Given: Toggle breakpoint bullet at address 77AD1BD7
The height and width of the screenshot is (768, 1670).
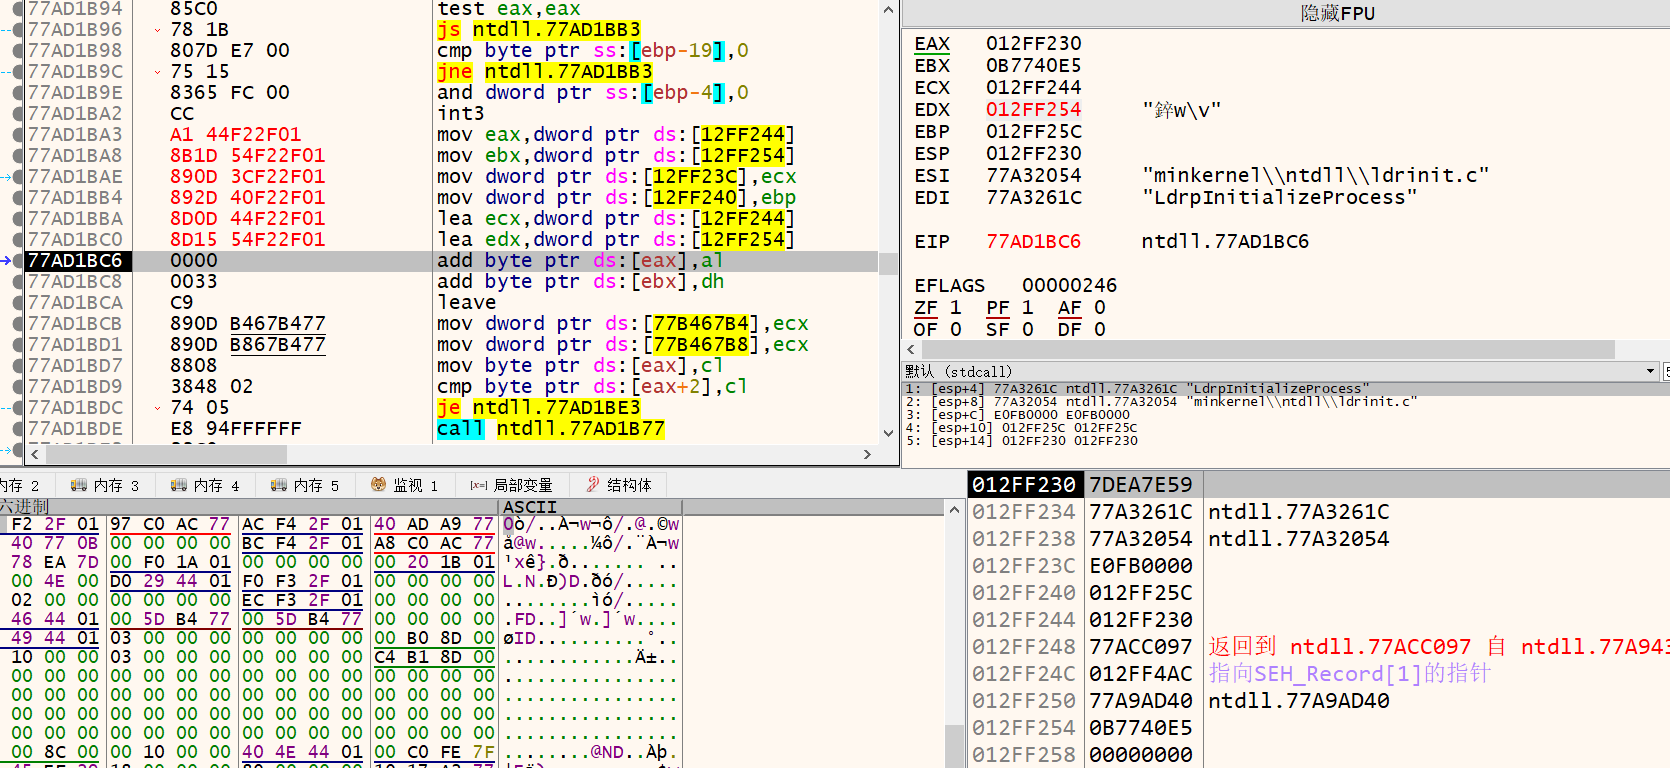Looking at the screenshot, I should [x=18, y=366].
